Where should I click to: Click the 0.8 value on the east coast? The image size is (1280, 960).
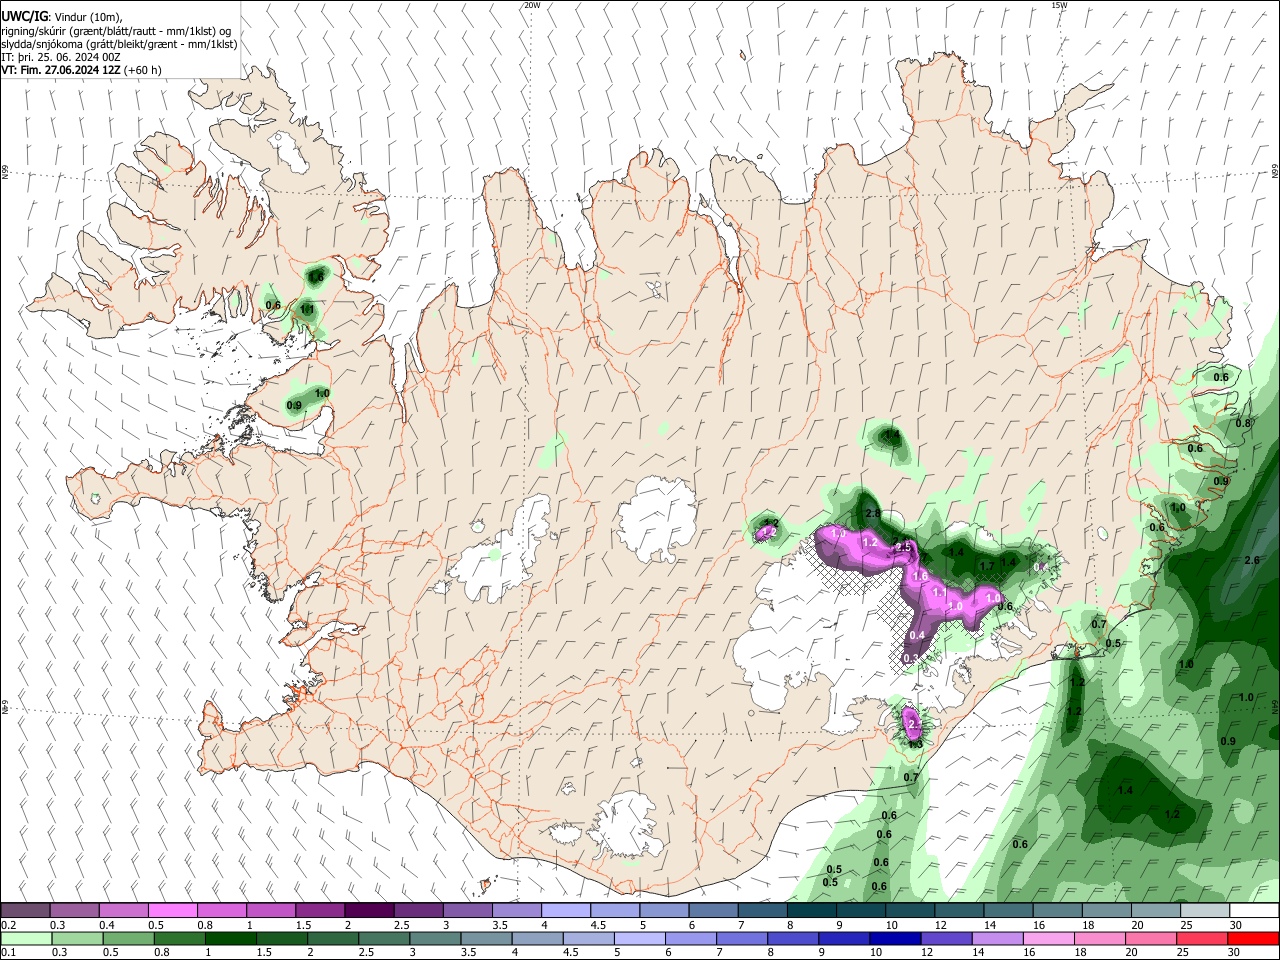1243,423
